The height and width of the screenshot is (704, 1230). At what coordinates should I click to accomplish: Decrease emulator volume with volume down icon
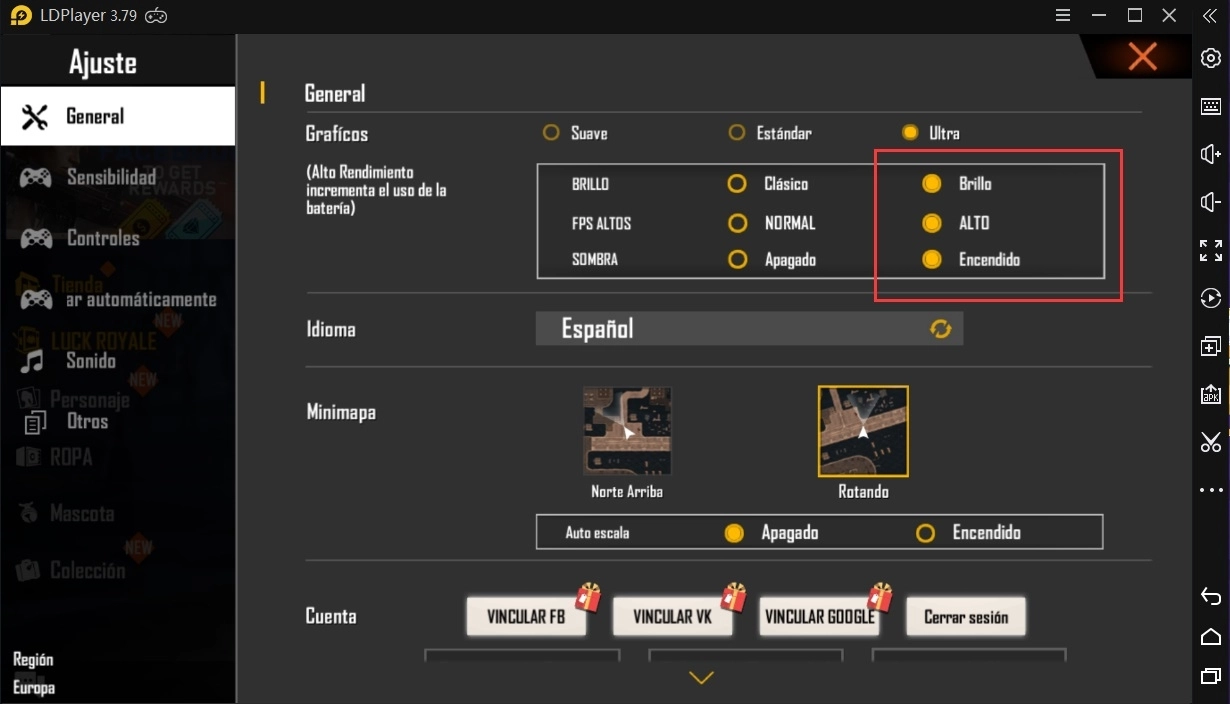(x=1210, y=202)
